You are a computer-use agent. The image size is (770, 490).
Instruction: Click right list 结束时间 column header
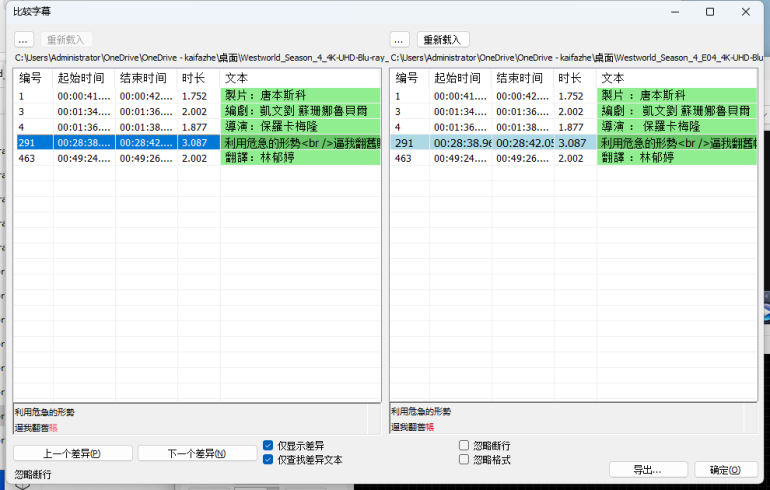[523, 78]
